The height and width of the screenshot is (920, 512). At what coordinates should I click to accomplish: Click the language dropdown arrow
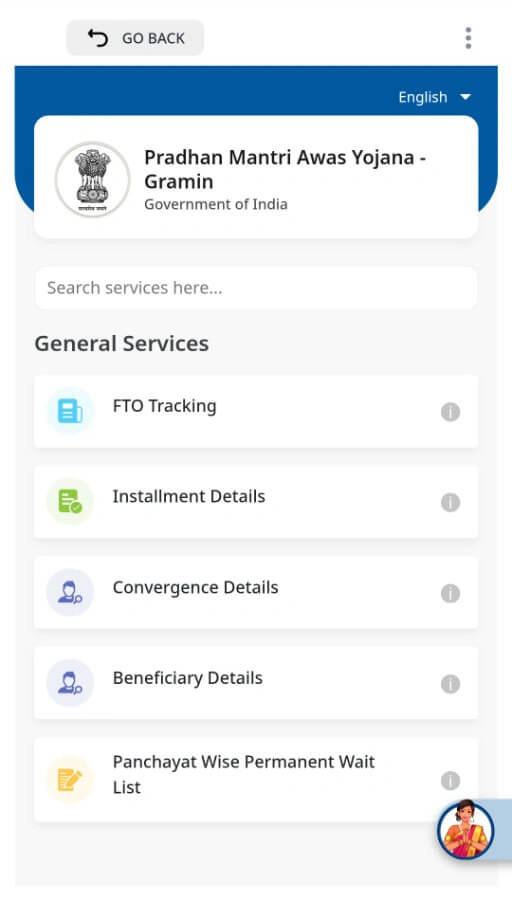[x=466, y=97]
